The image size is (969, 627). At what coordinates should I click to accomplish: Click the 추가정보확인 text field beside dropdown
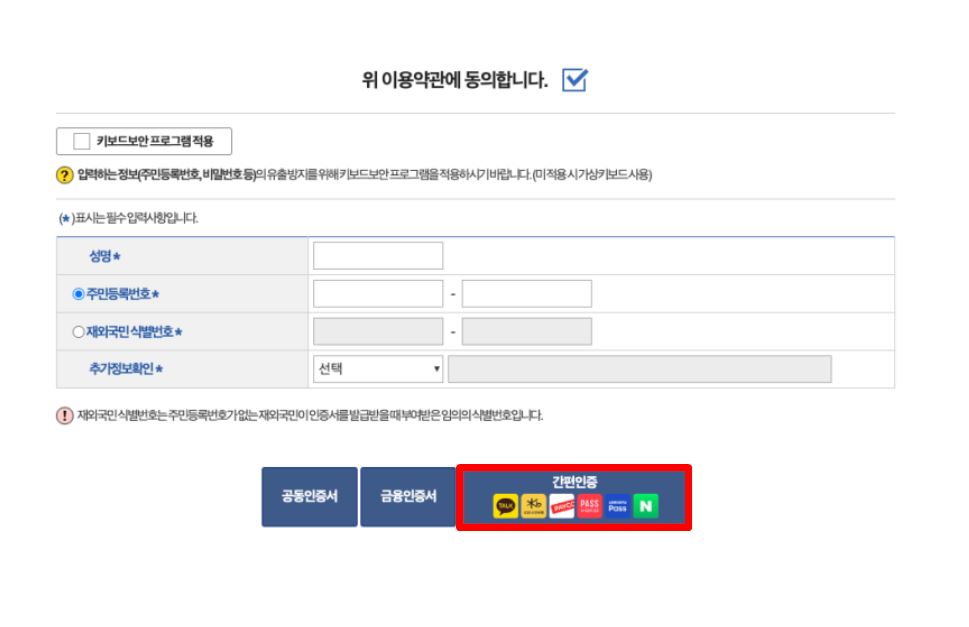click(x=640, y=369)
